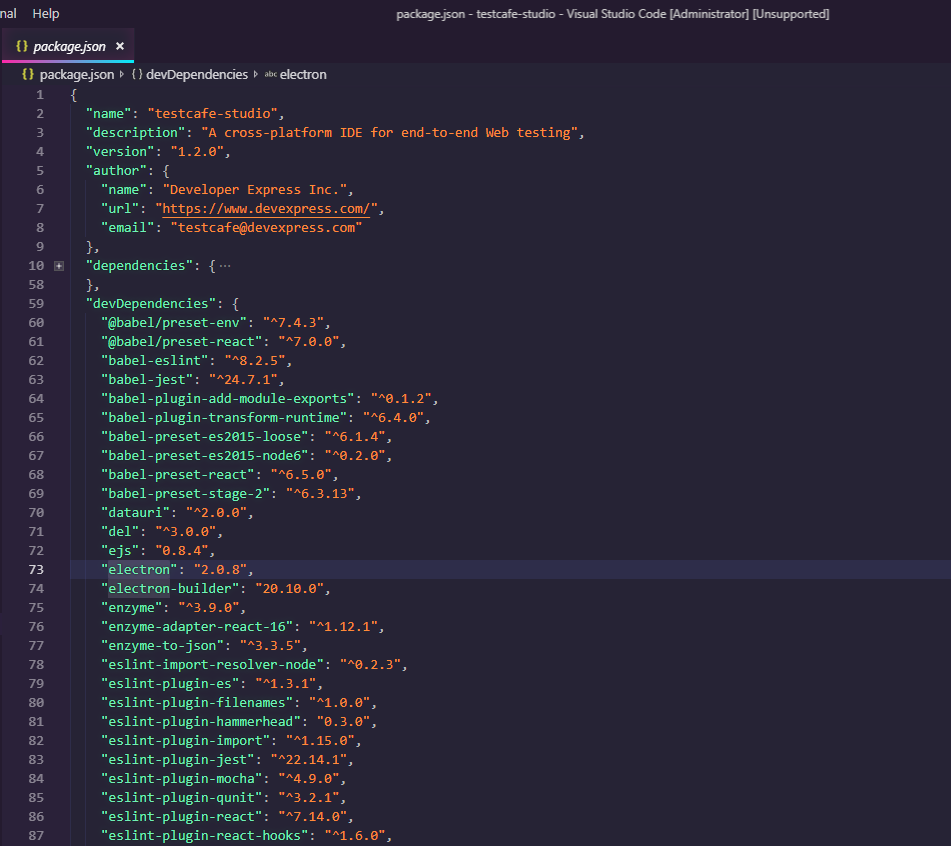This screenshot has height=846, width=951.
Task: Click the "babel-plugin-transform-runtime" key
Action: tap(224, 417)
